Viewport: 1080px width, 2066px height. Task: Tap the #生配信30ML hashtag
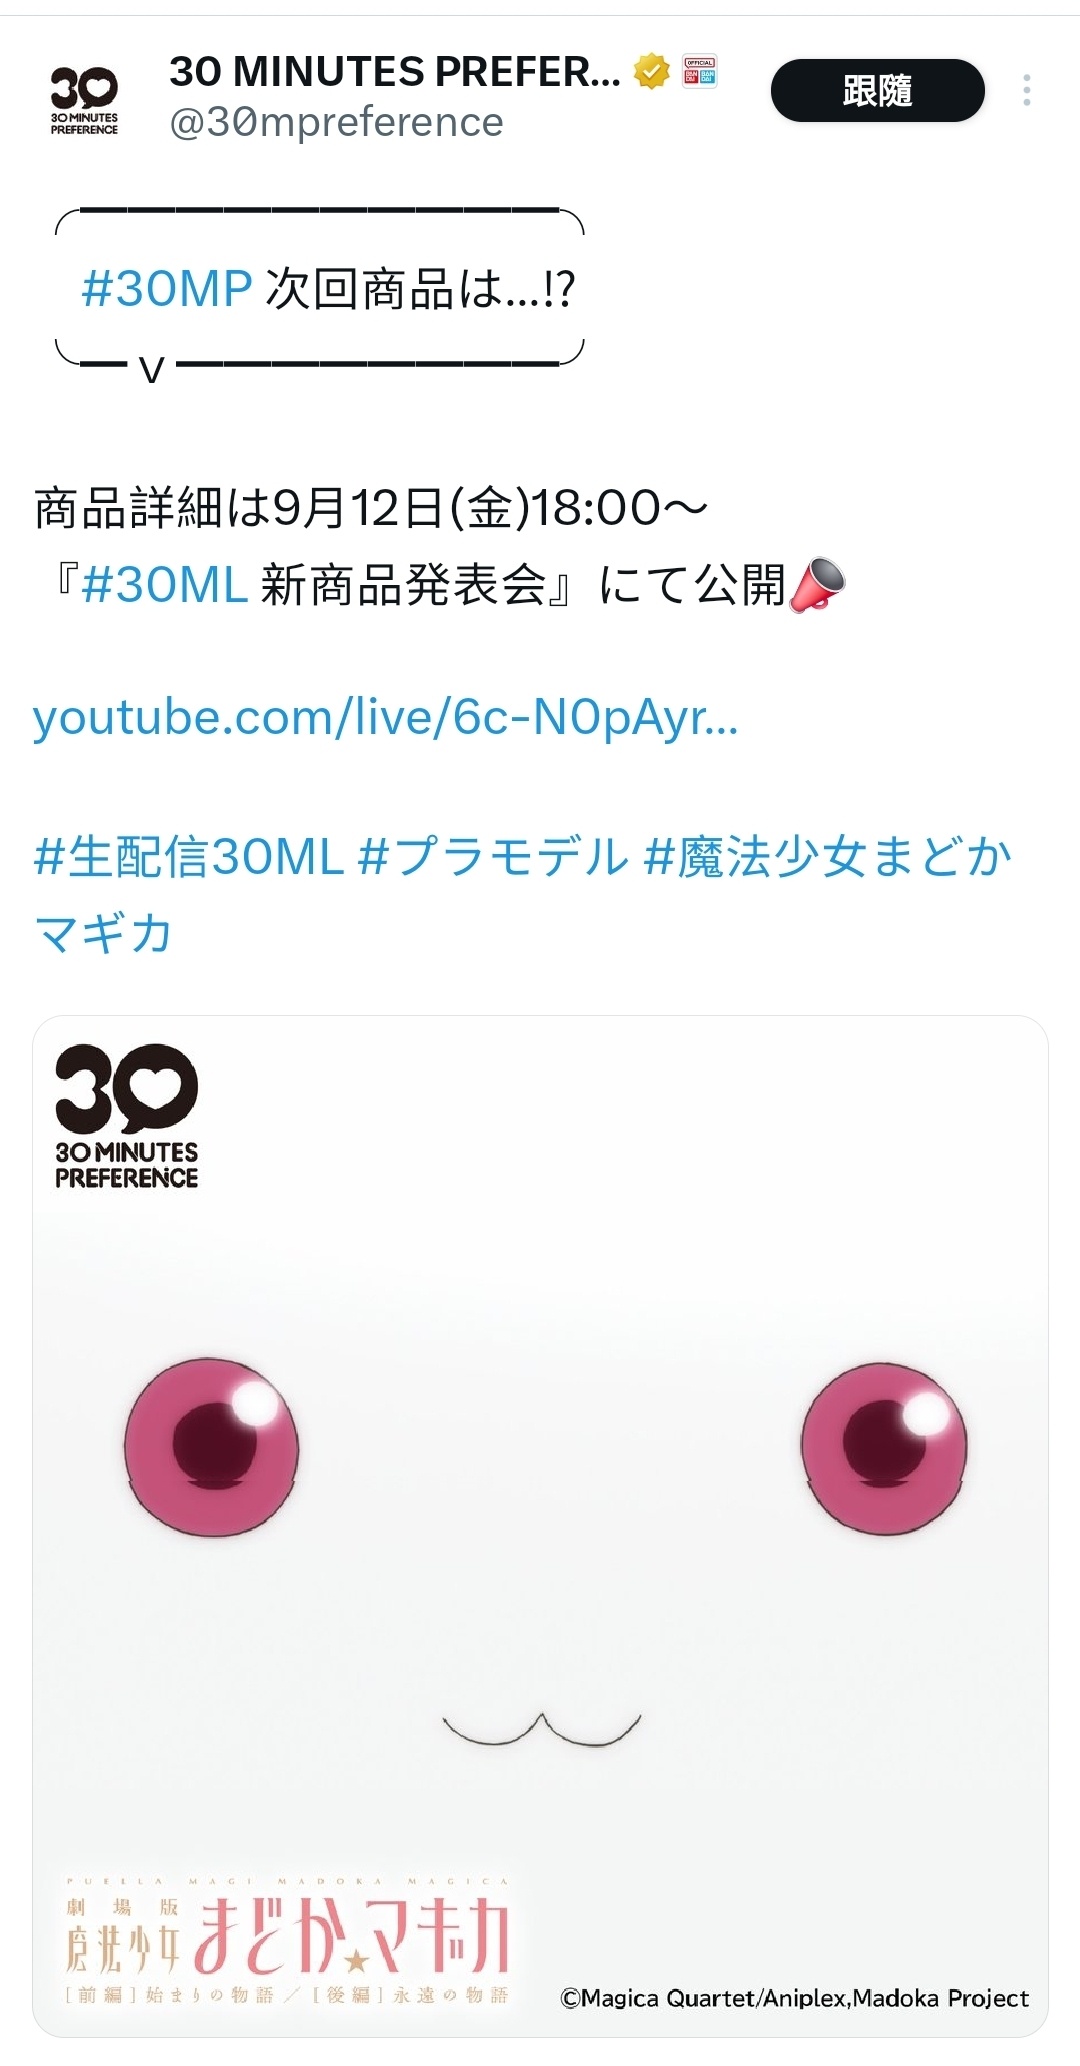tap(189, 857)
